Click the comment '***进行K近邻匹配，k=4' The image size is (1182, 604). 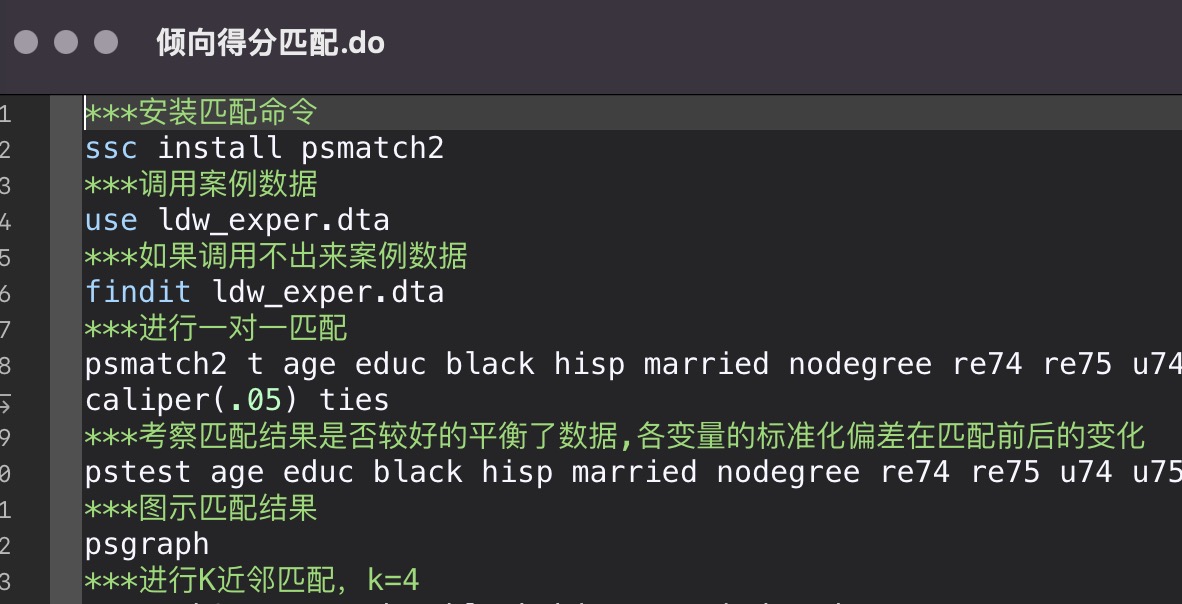[x=252, y=580]
